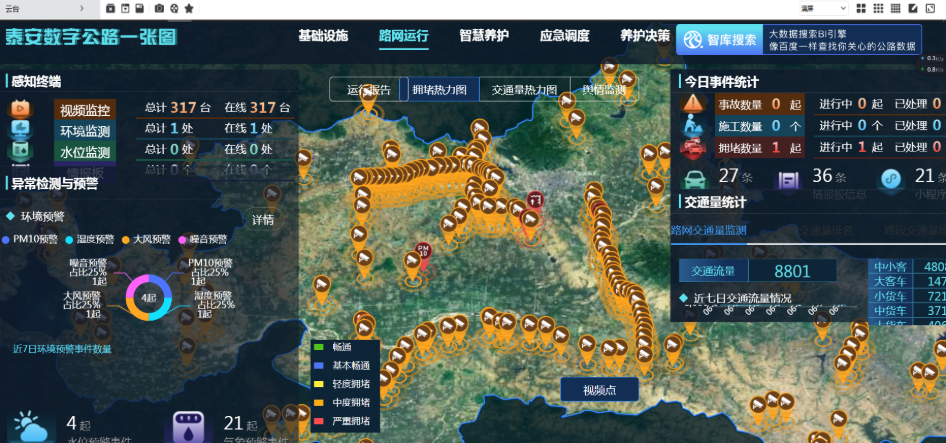
Task: Click the red PM10 map marker
Action: [x=424, y=252]
